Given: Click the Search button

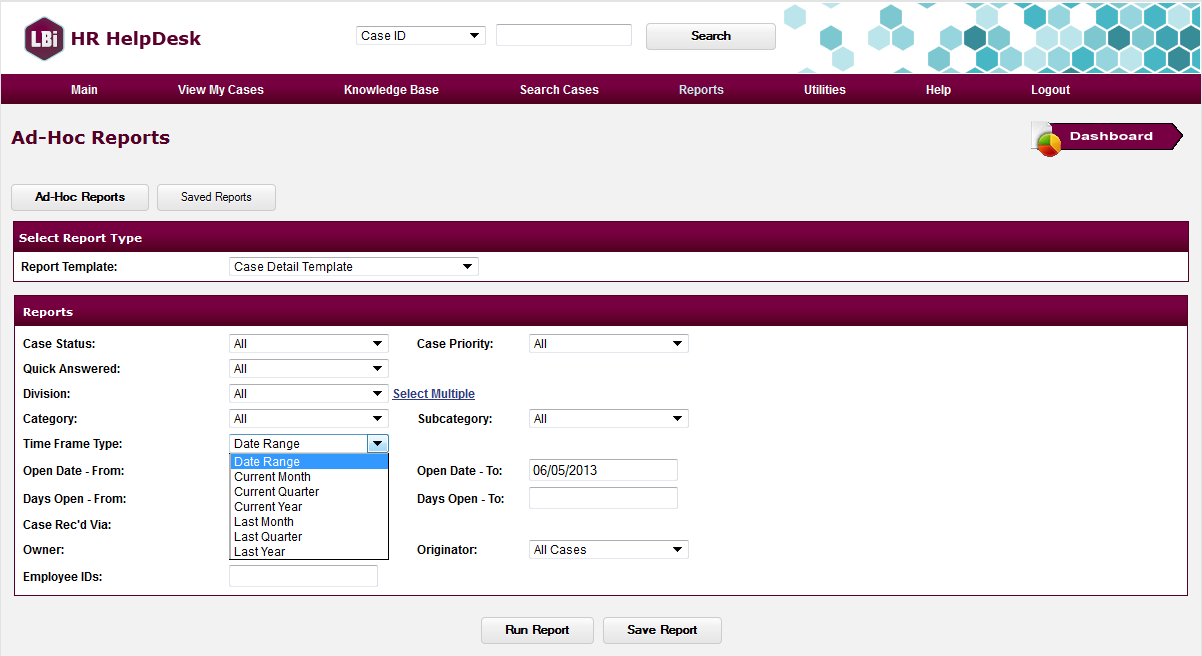Looking at the screenshot, I should coord(711,36).
